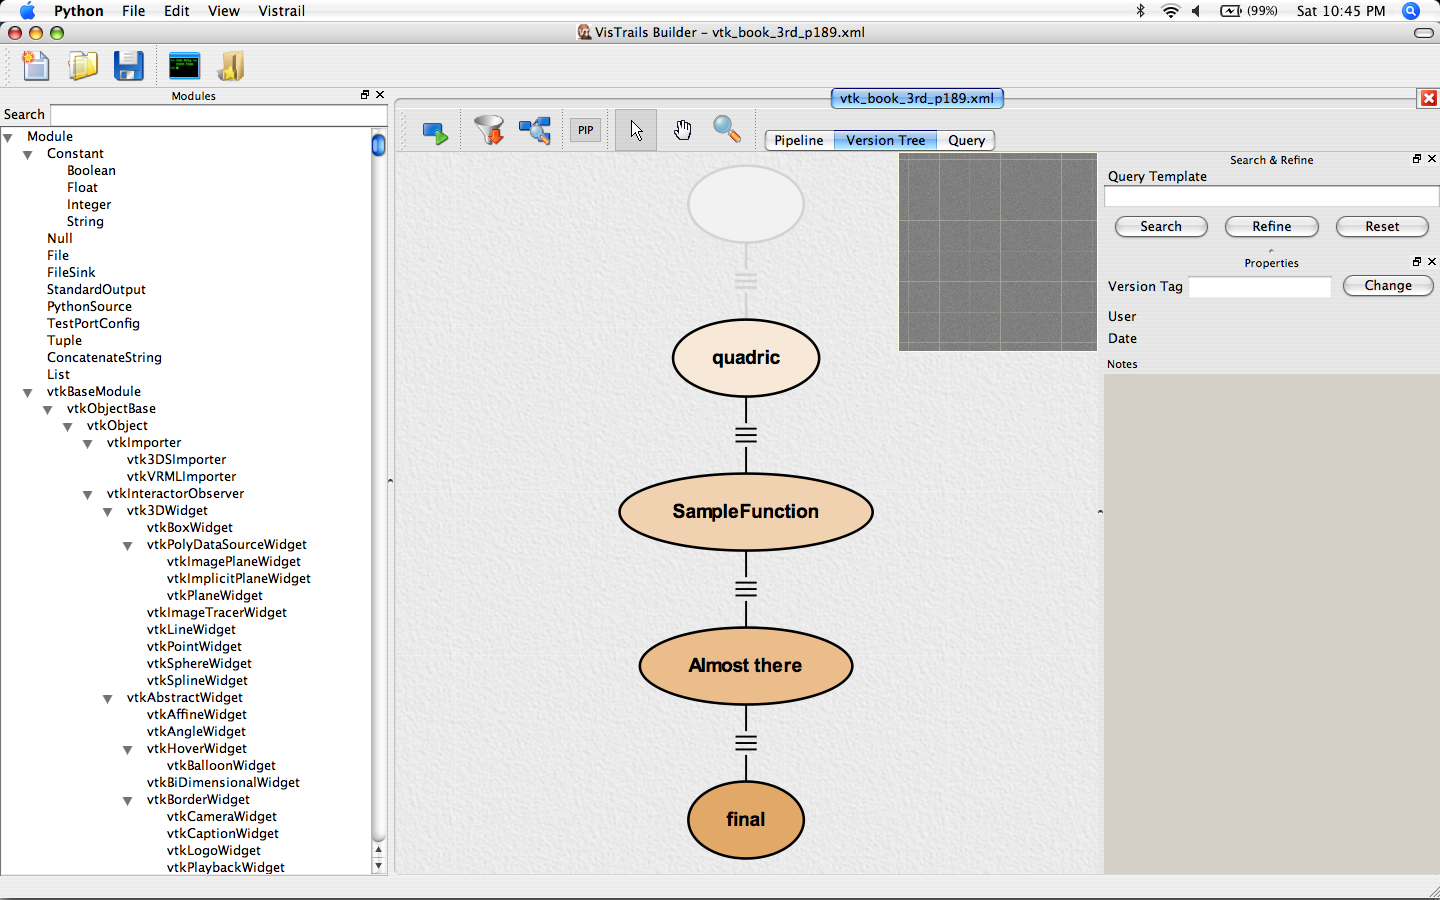Select the 'Almost there' version node

pos(746,666)
